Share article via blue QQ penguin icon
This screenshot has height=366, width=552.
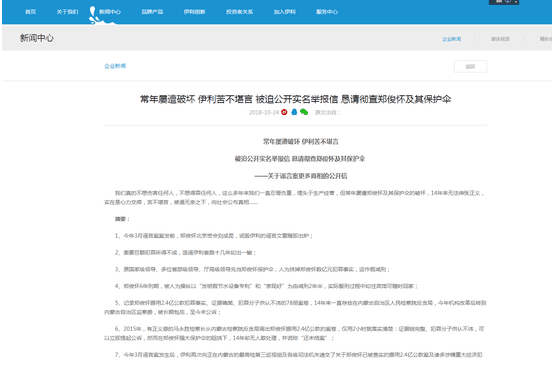point(294,112)
